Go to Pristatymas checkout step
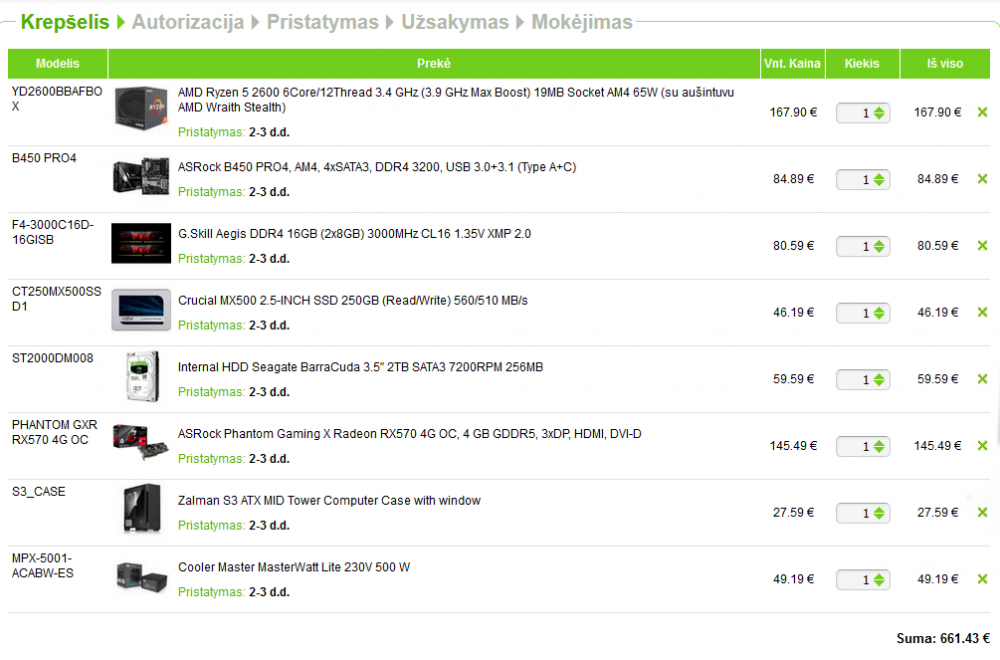This screenshot has height=660, width=1000. click(x=323, y=22)
